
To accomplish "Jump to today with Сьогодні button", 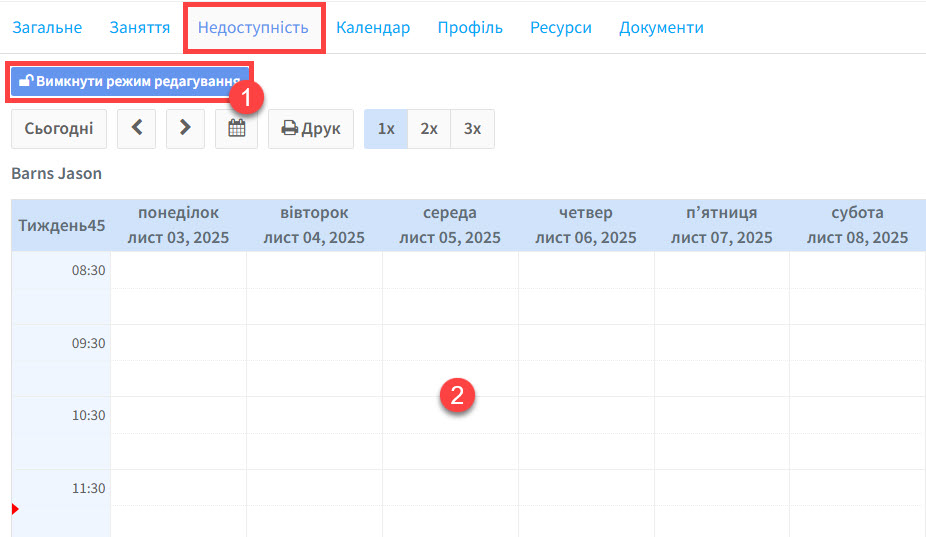I will [x=59, y=129].
